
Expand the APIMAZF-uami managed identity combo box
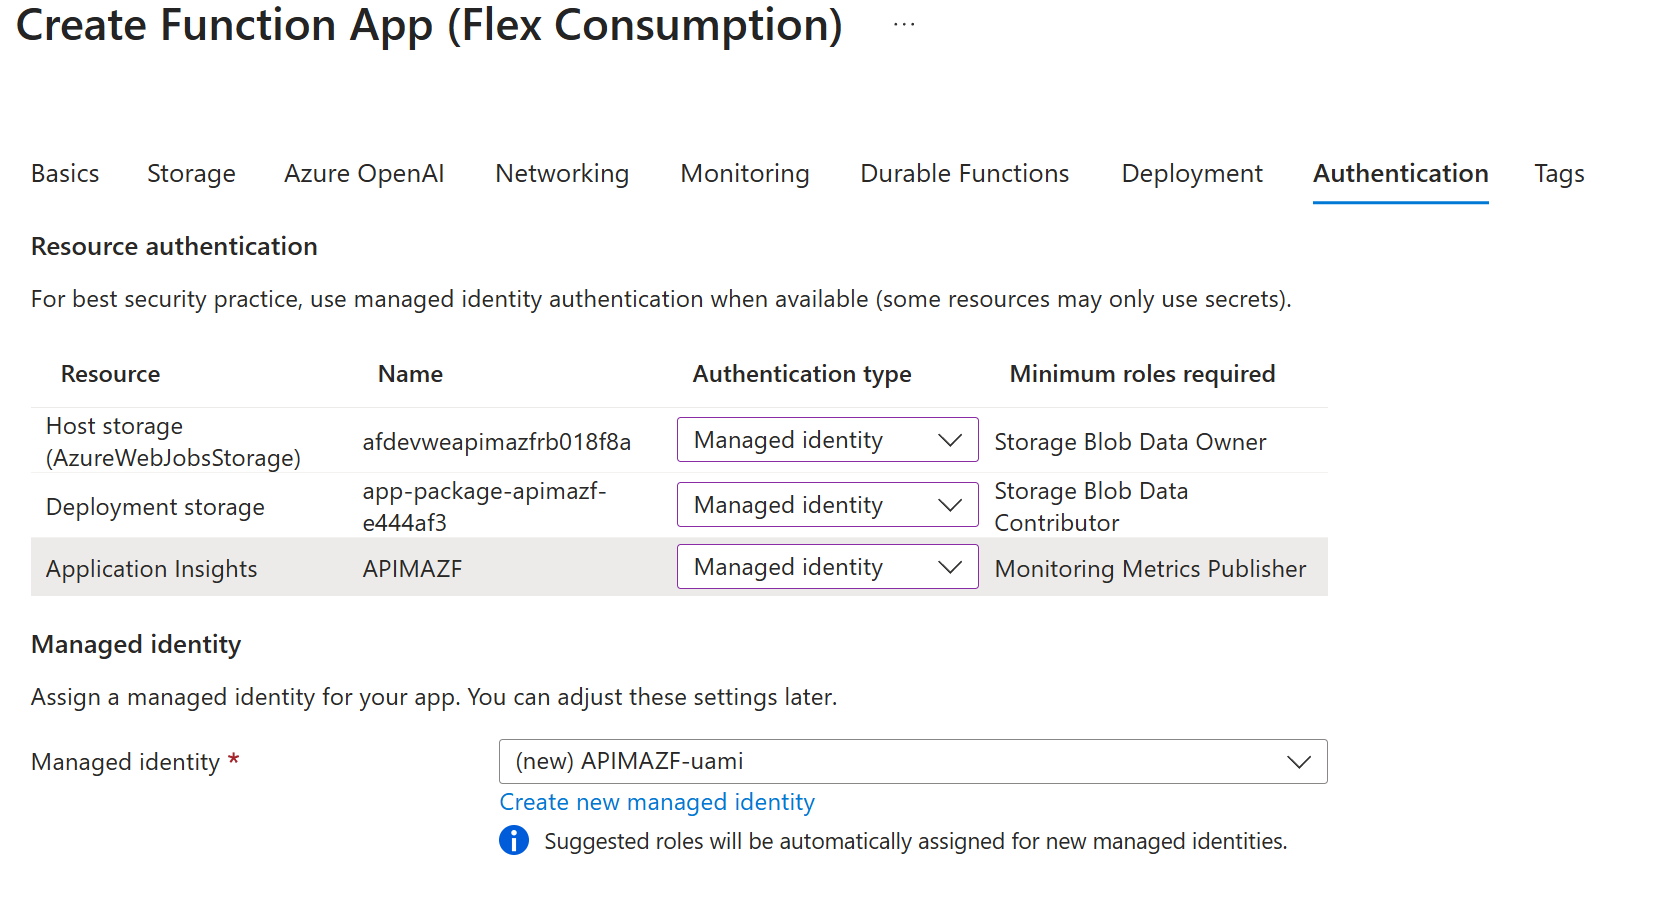click(x=912, y=762)
